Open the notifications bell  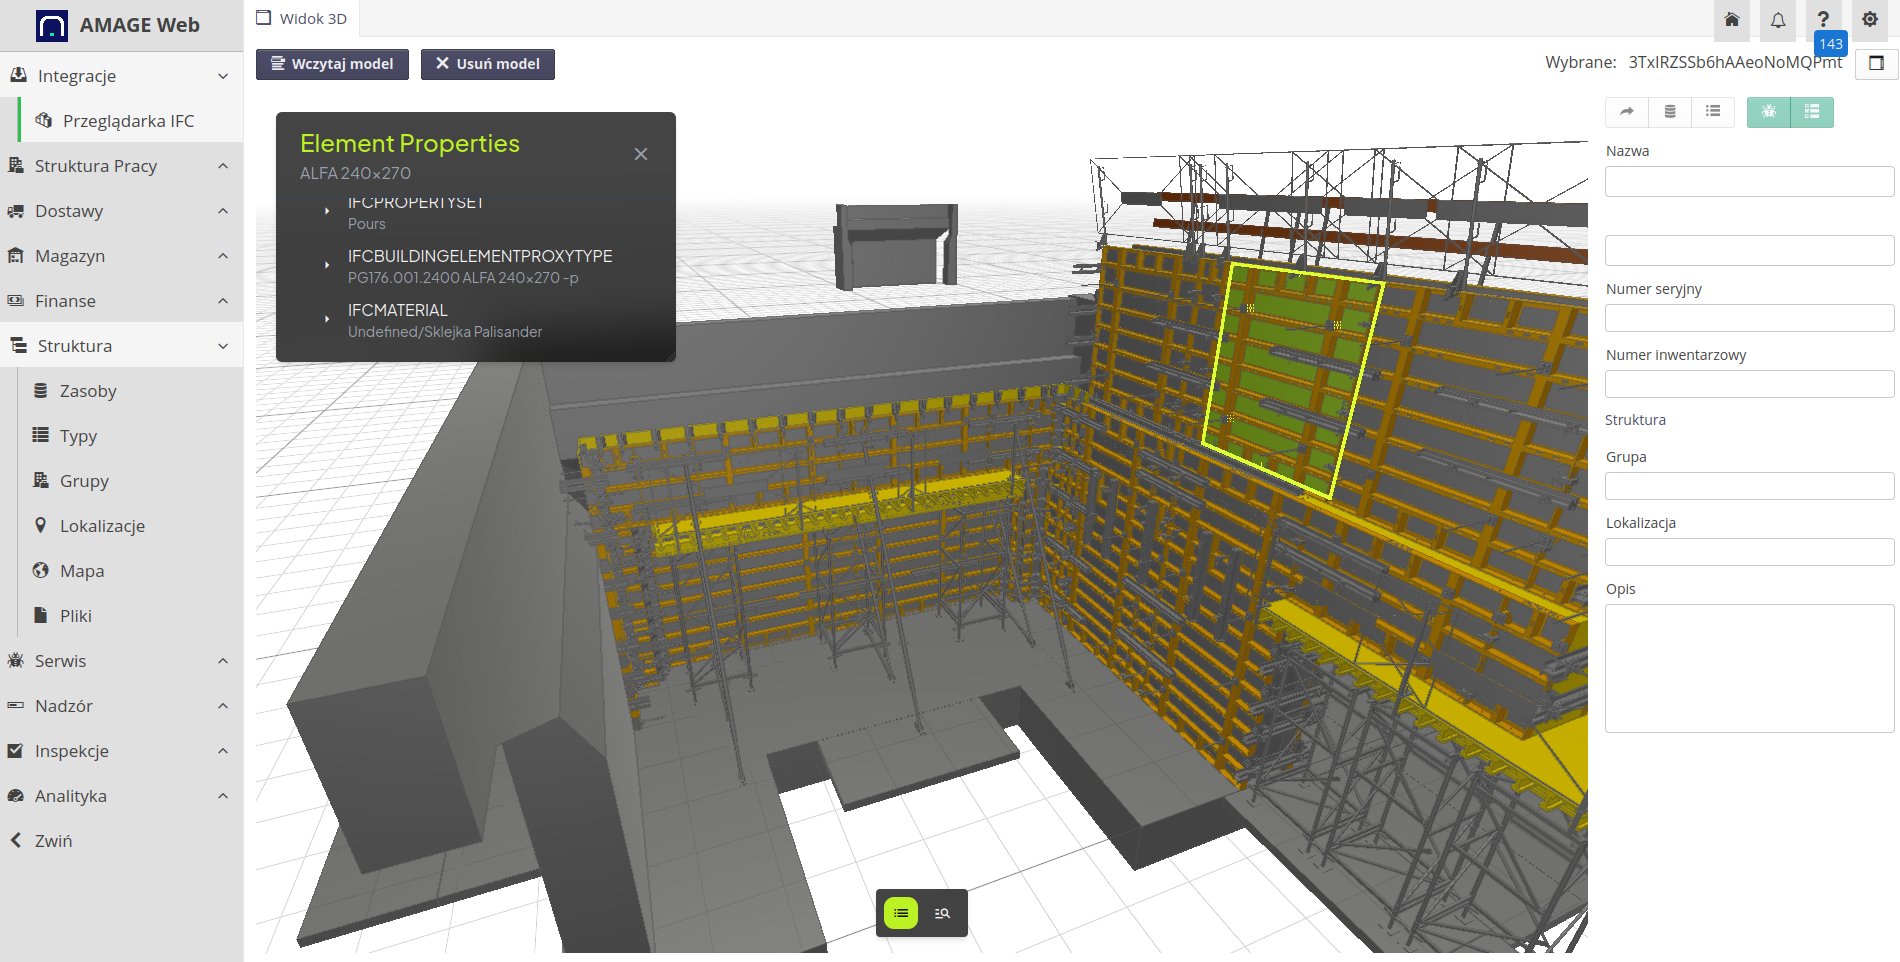1778,20
